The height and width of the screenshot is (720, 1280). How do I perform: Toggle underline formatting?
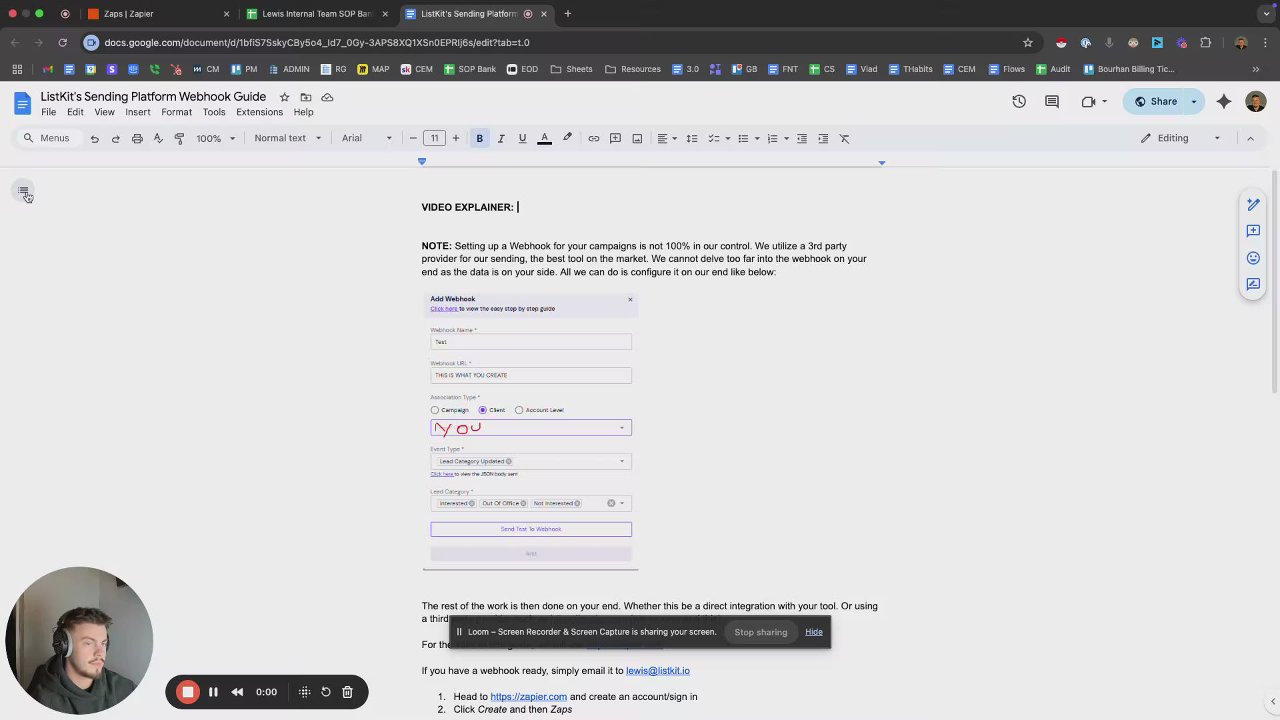click(522, 138)
